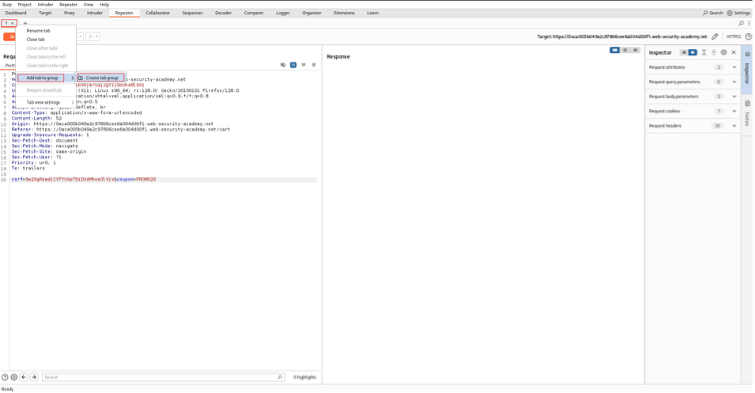Switch to the Decoder tab
This screenshot has height=393, width=755.
click(x=223, y=13)
